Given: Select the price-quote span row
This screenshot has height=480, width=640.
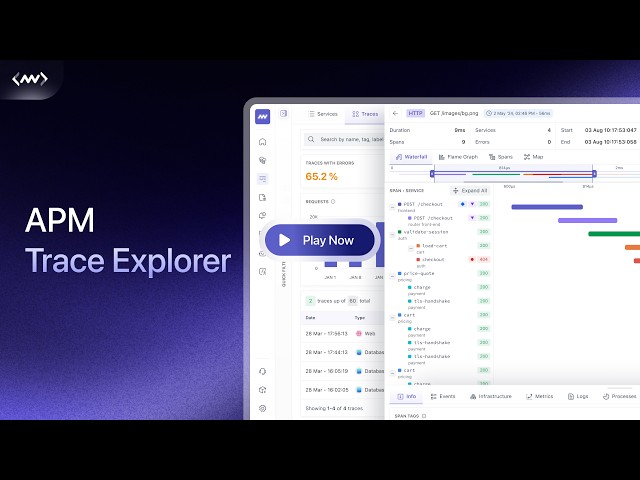Looking at the screenshot, I should [440, 276].
